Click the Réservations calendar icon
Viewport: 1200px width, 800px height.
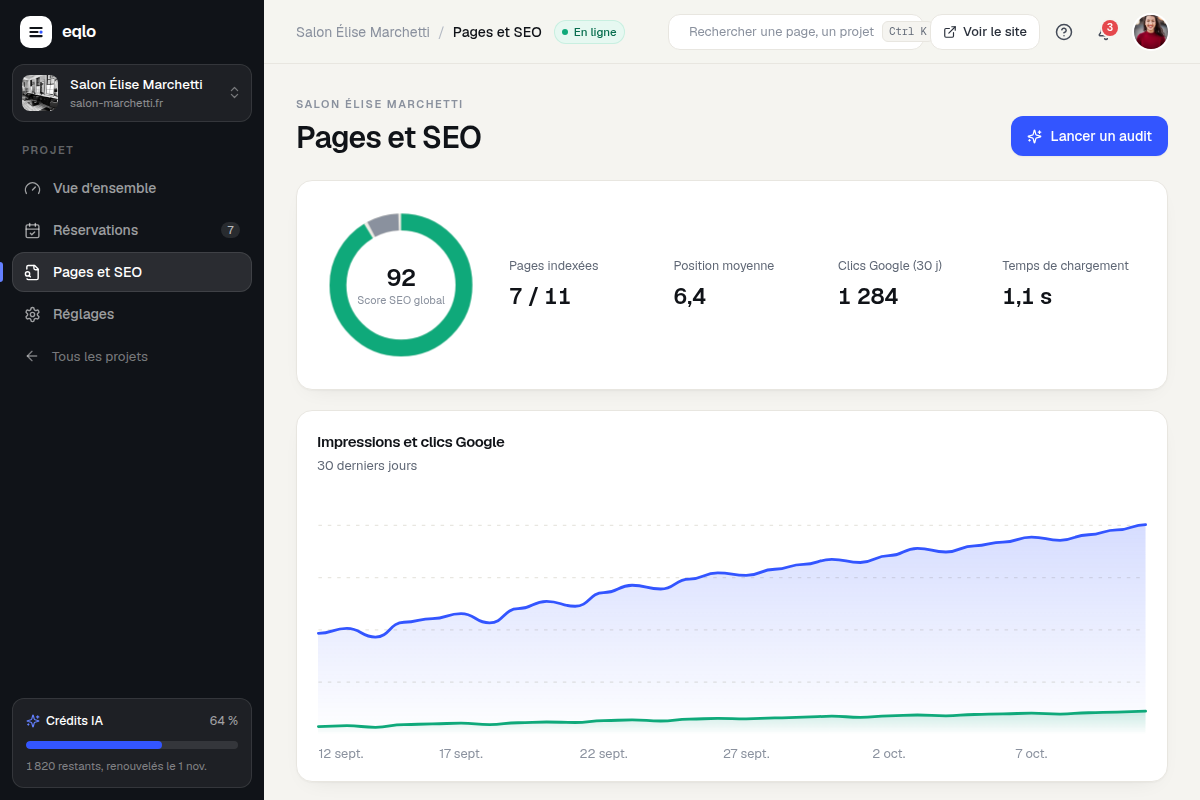tap(33, 230)
